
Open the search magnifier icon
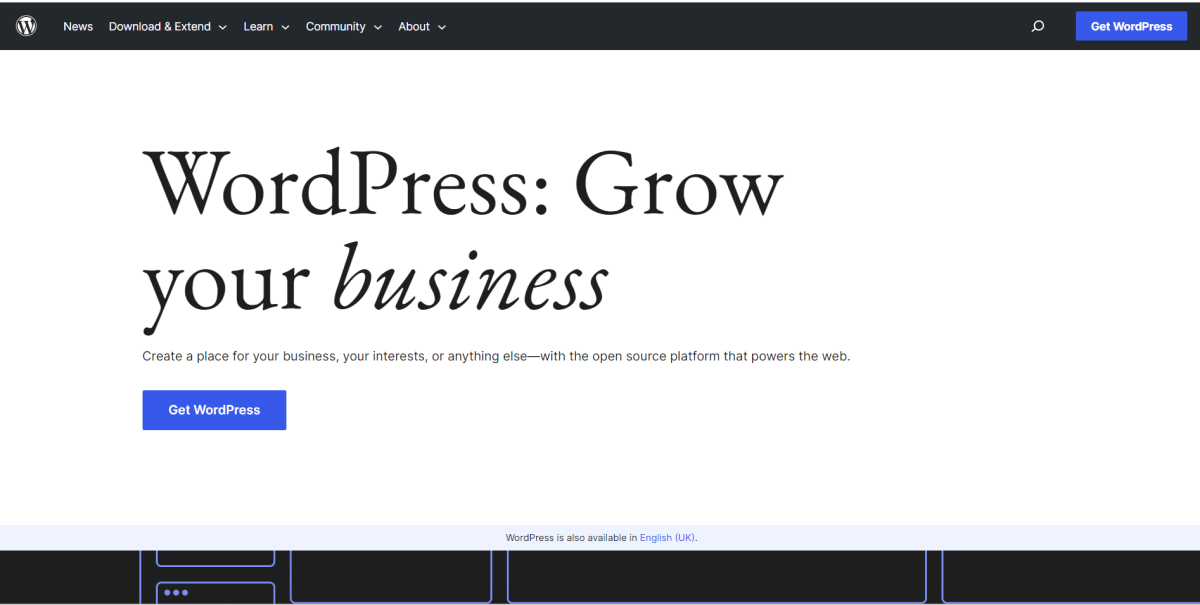[x=1038, y=27]
